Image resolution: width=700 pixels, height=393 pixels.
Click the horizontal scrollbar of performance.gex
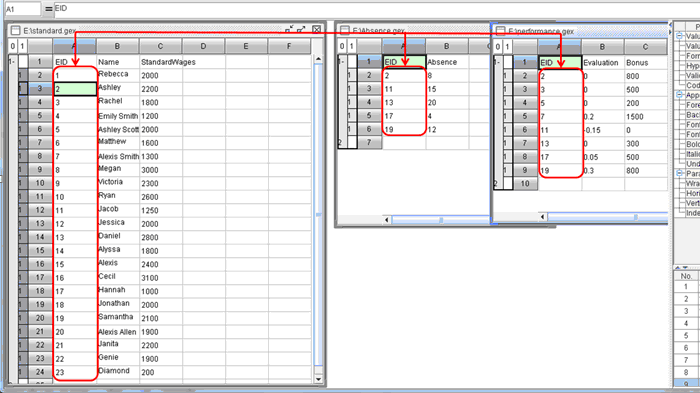coord(607,217)
